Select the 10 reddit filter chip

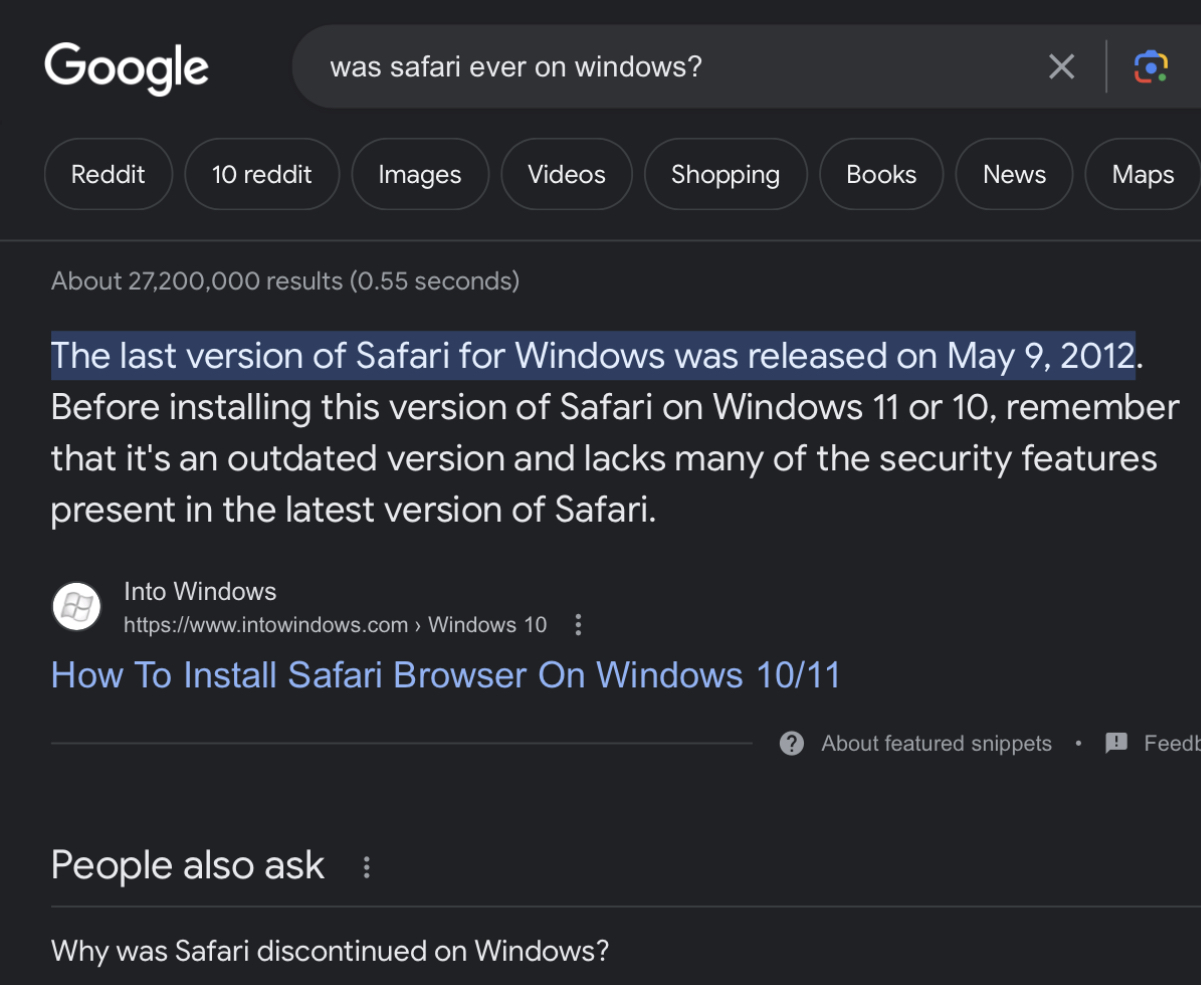point(262,174)
